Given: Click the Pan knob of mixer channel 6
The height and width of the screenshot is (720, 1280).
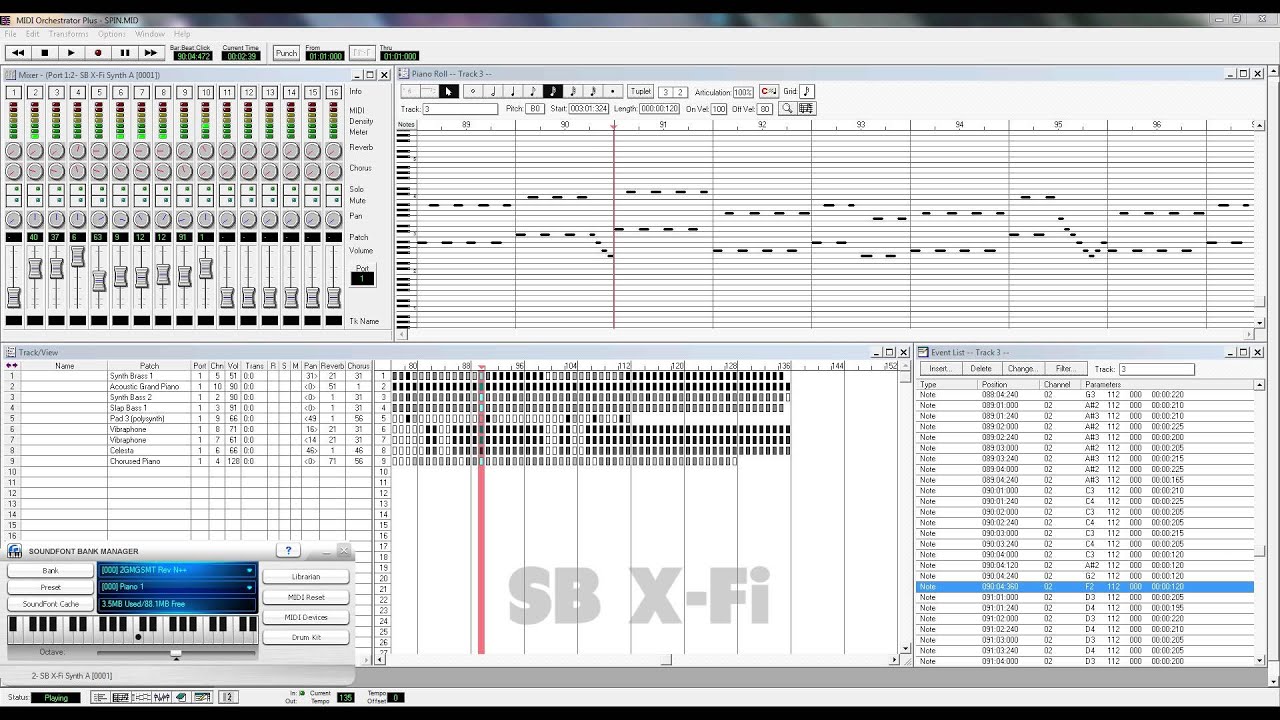Looking at the screenshot, I should (x=120, y=219).
